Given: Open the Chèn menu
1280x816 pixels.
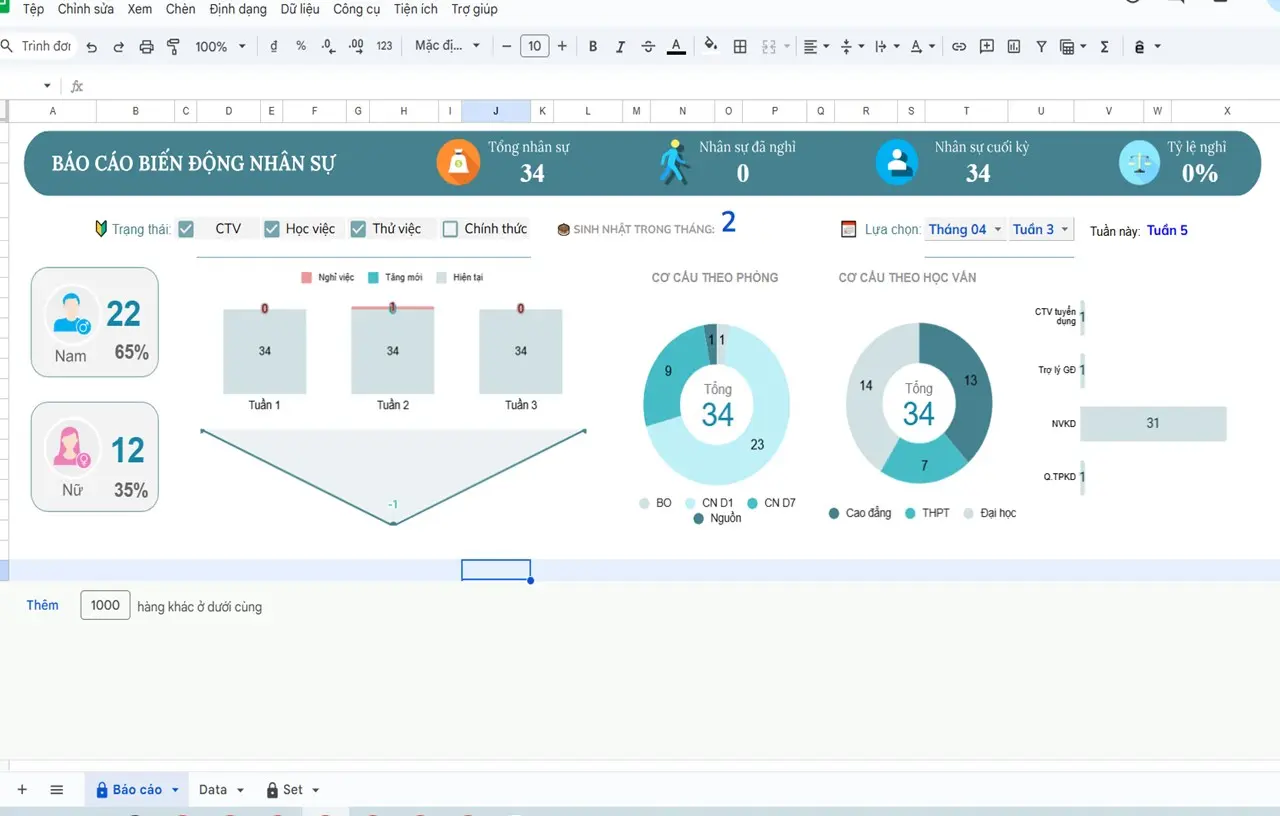Looking at the screenshot, I should coord(181,9).
